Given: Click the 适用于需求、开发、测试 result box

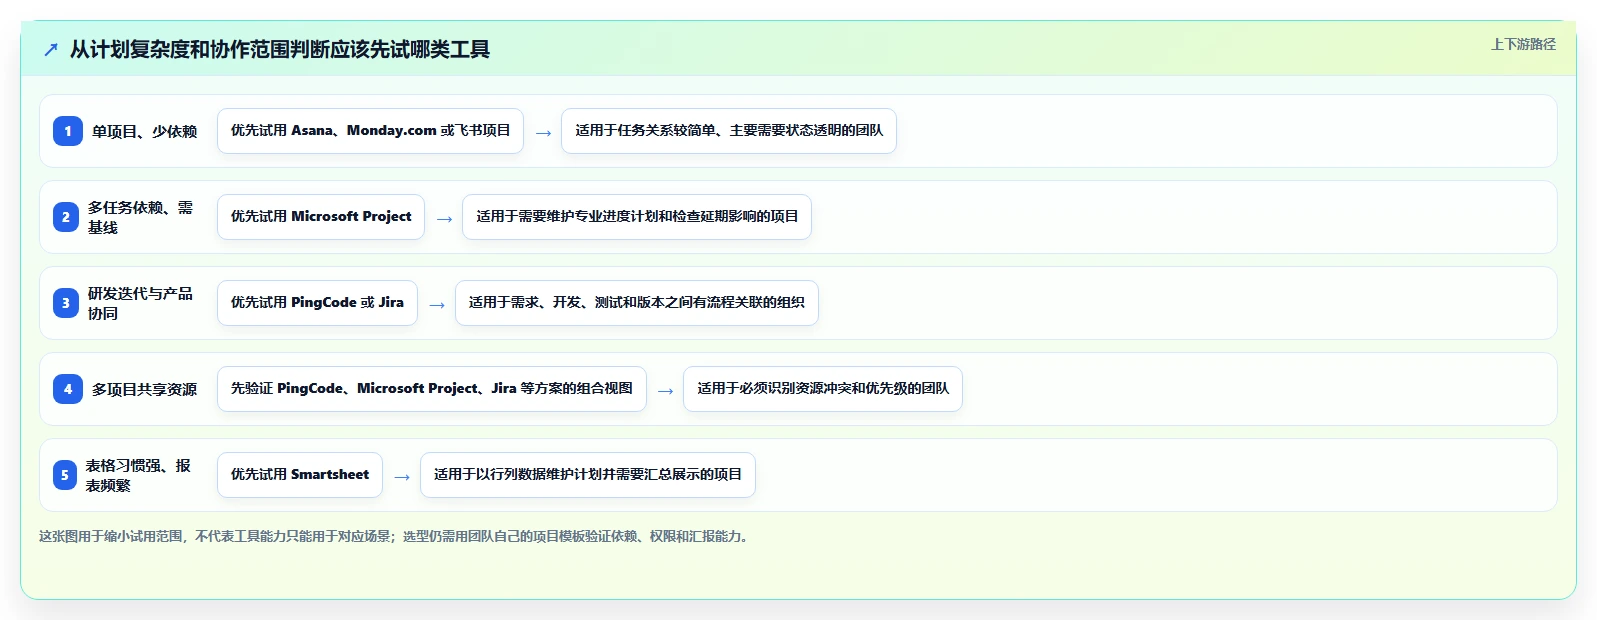Looking at the screenshot, I should pyautogui.click(x=637, y=303).
